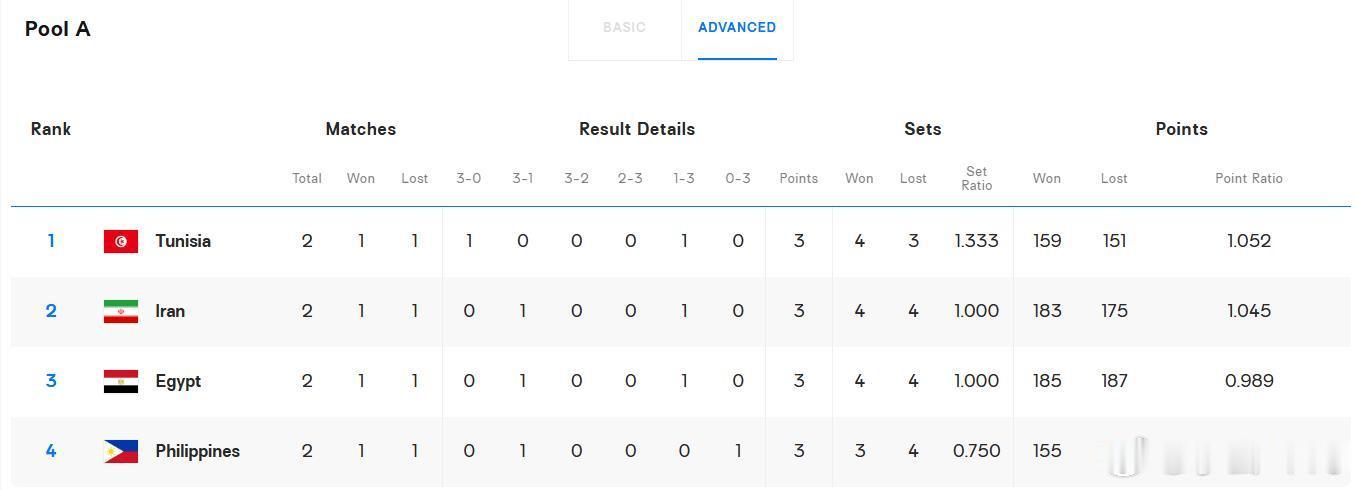Click the Set Ratio column header
The height and width of the screenshot is (490, 1356).
pos(977,178)
